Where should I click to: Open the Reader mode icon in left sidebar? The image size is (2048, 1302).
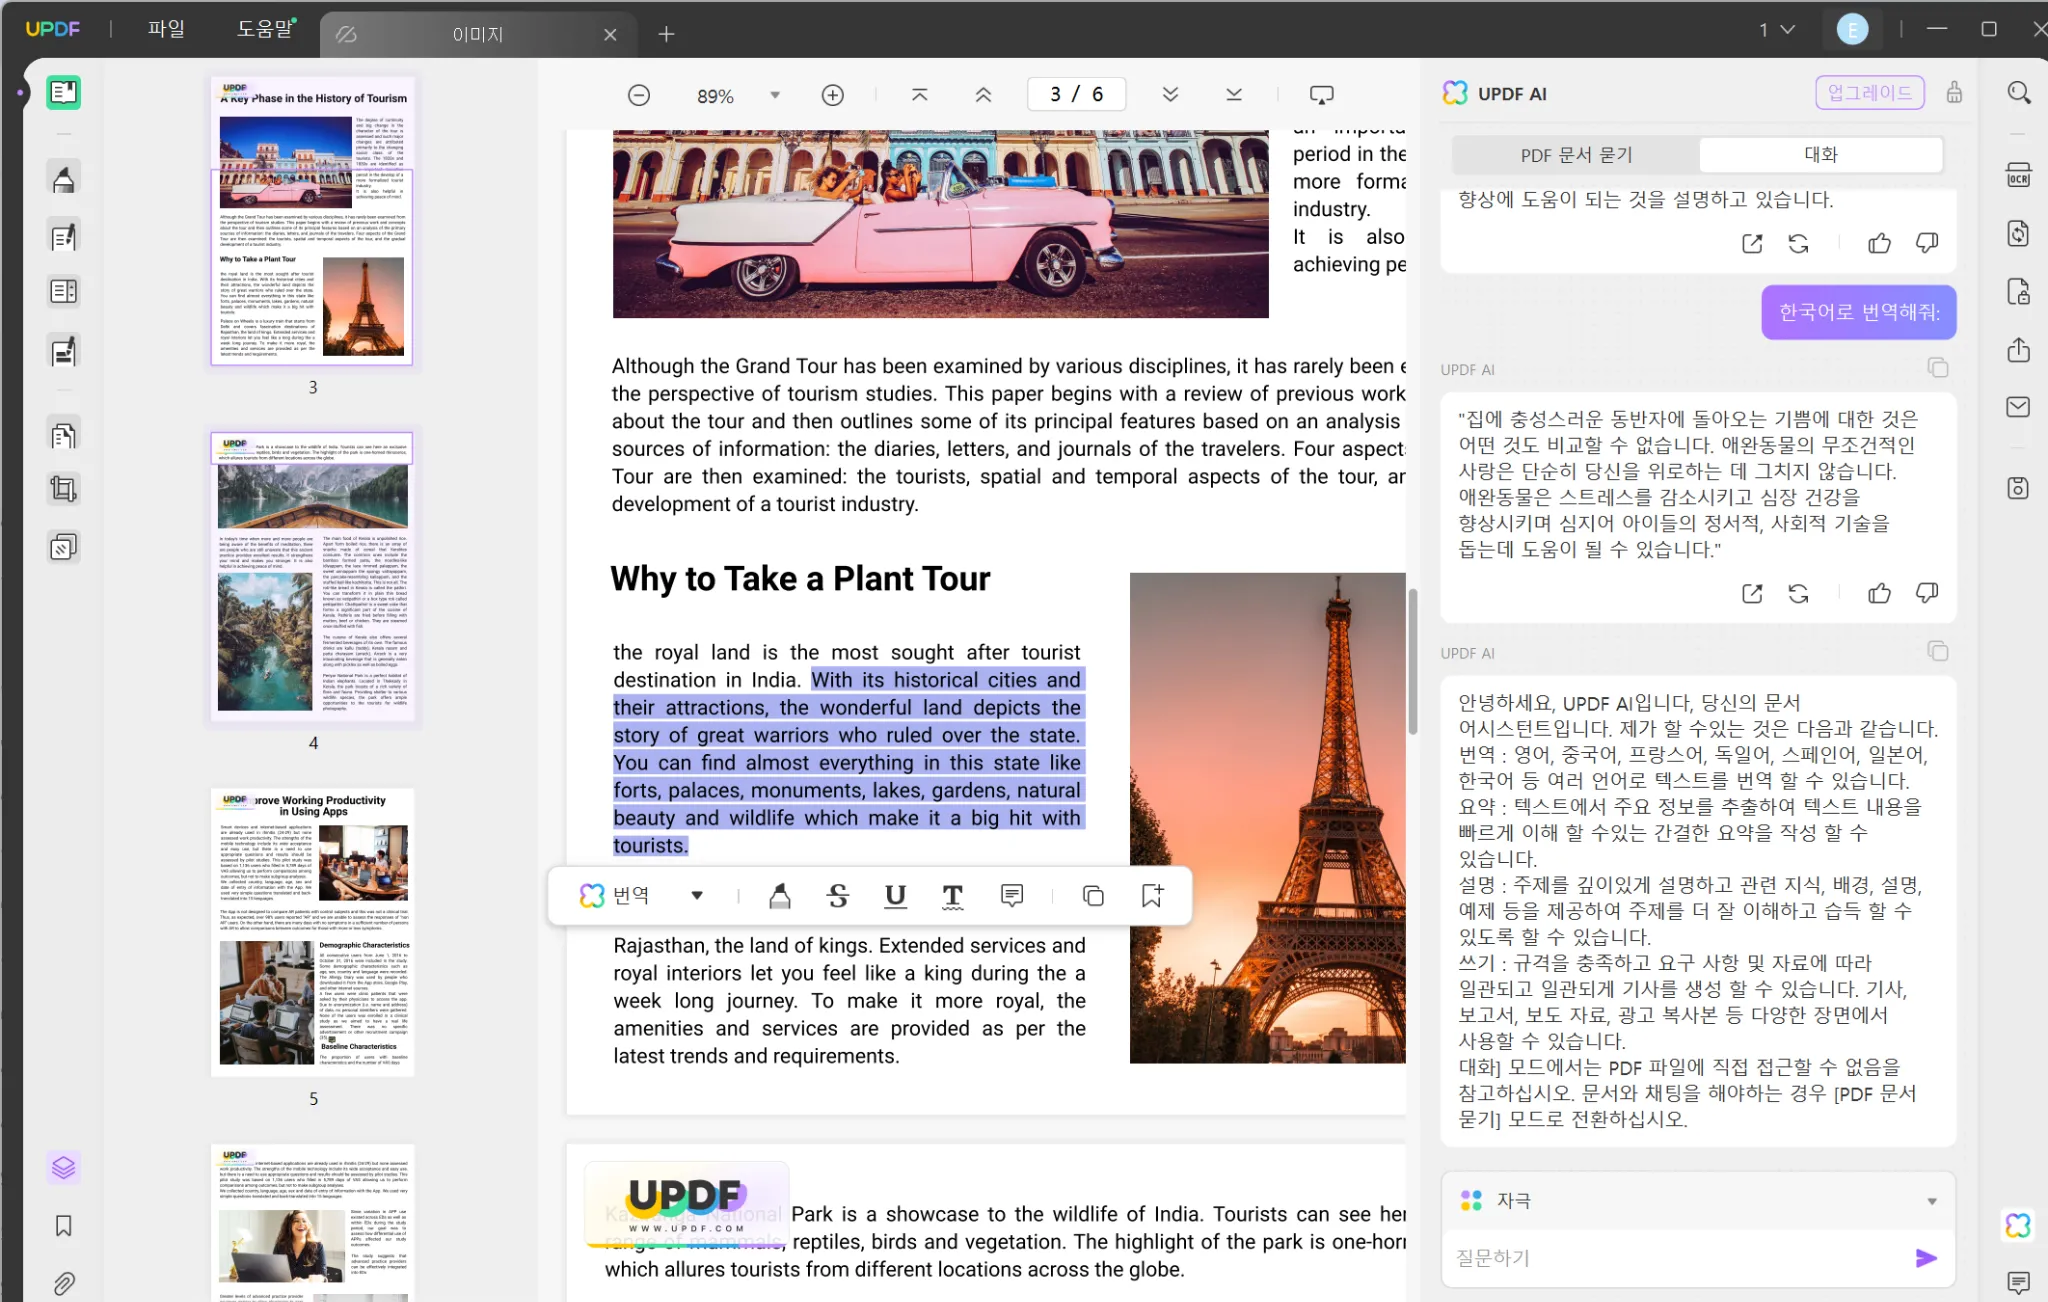click(63, 93)
